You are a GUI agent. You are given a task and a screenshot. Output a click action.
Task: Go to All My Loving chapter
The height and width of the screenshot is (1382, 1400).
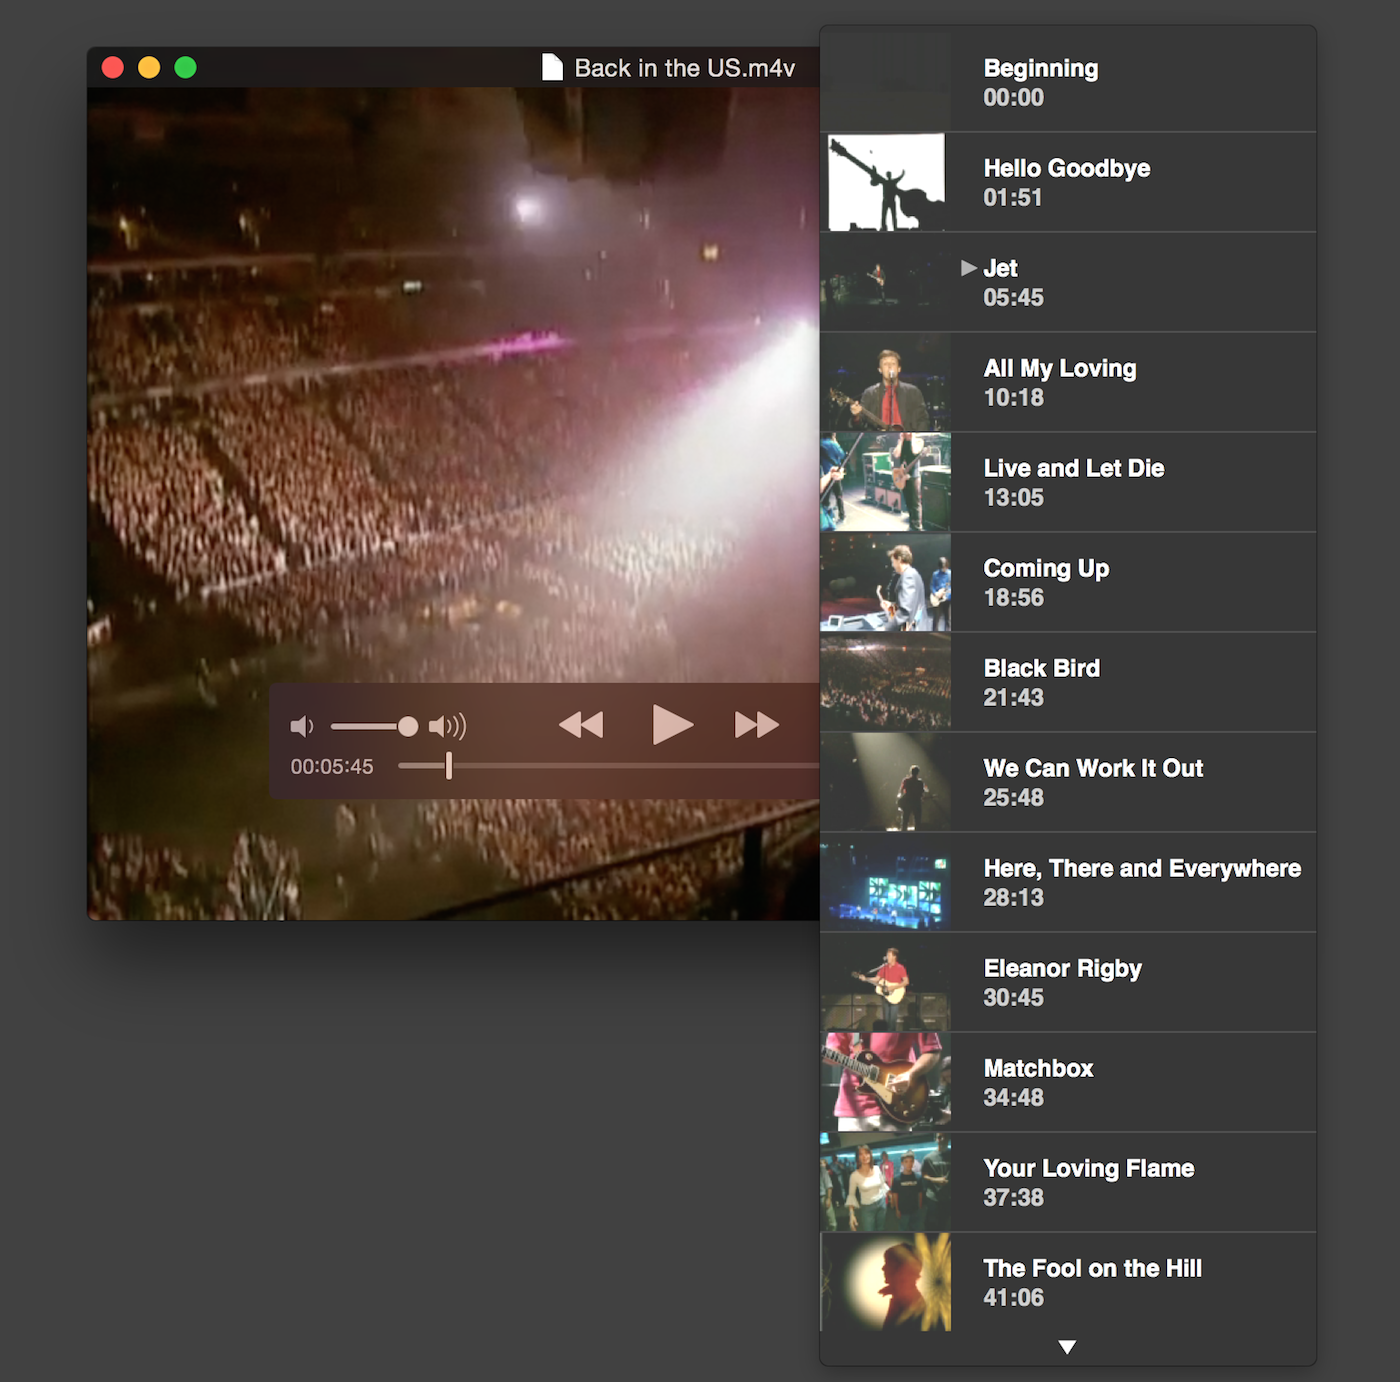tap(1068, 382)
